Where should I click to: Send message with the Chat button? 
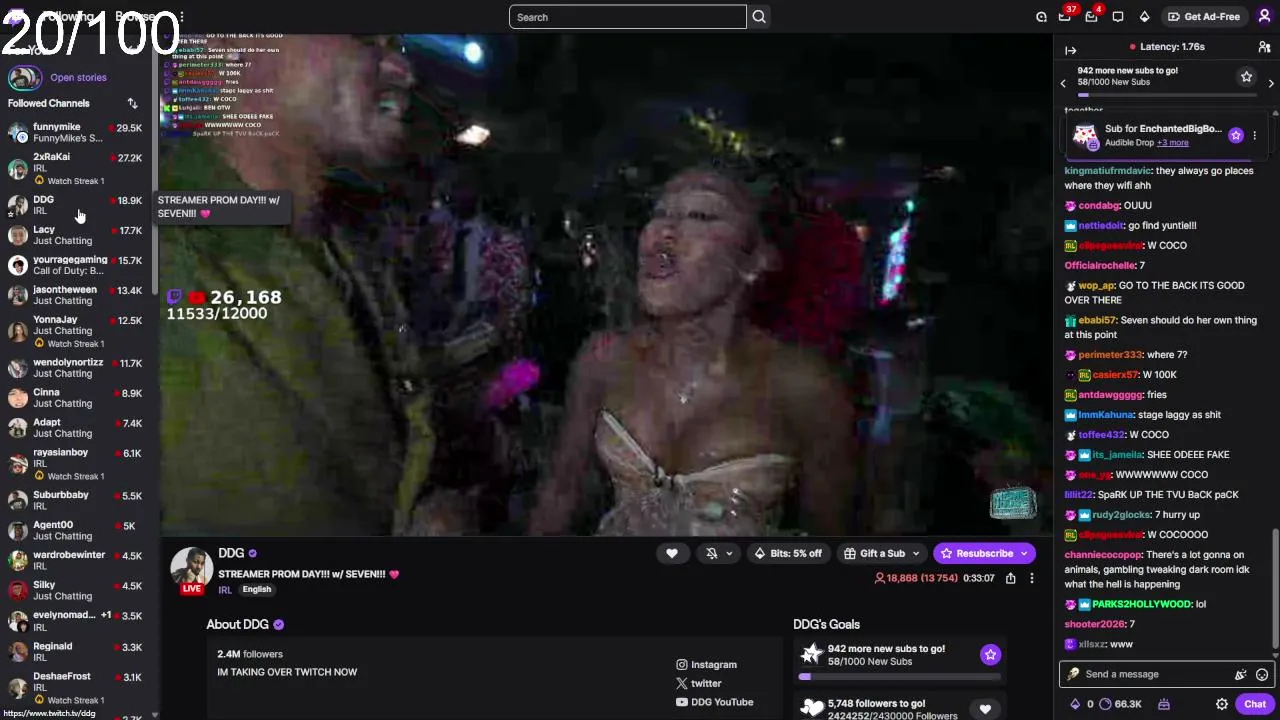pos(1255,704)
